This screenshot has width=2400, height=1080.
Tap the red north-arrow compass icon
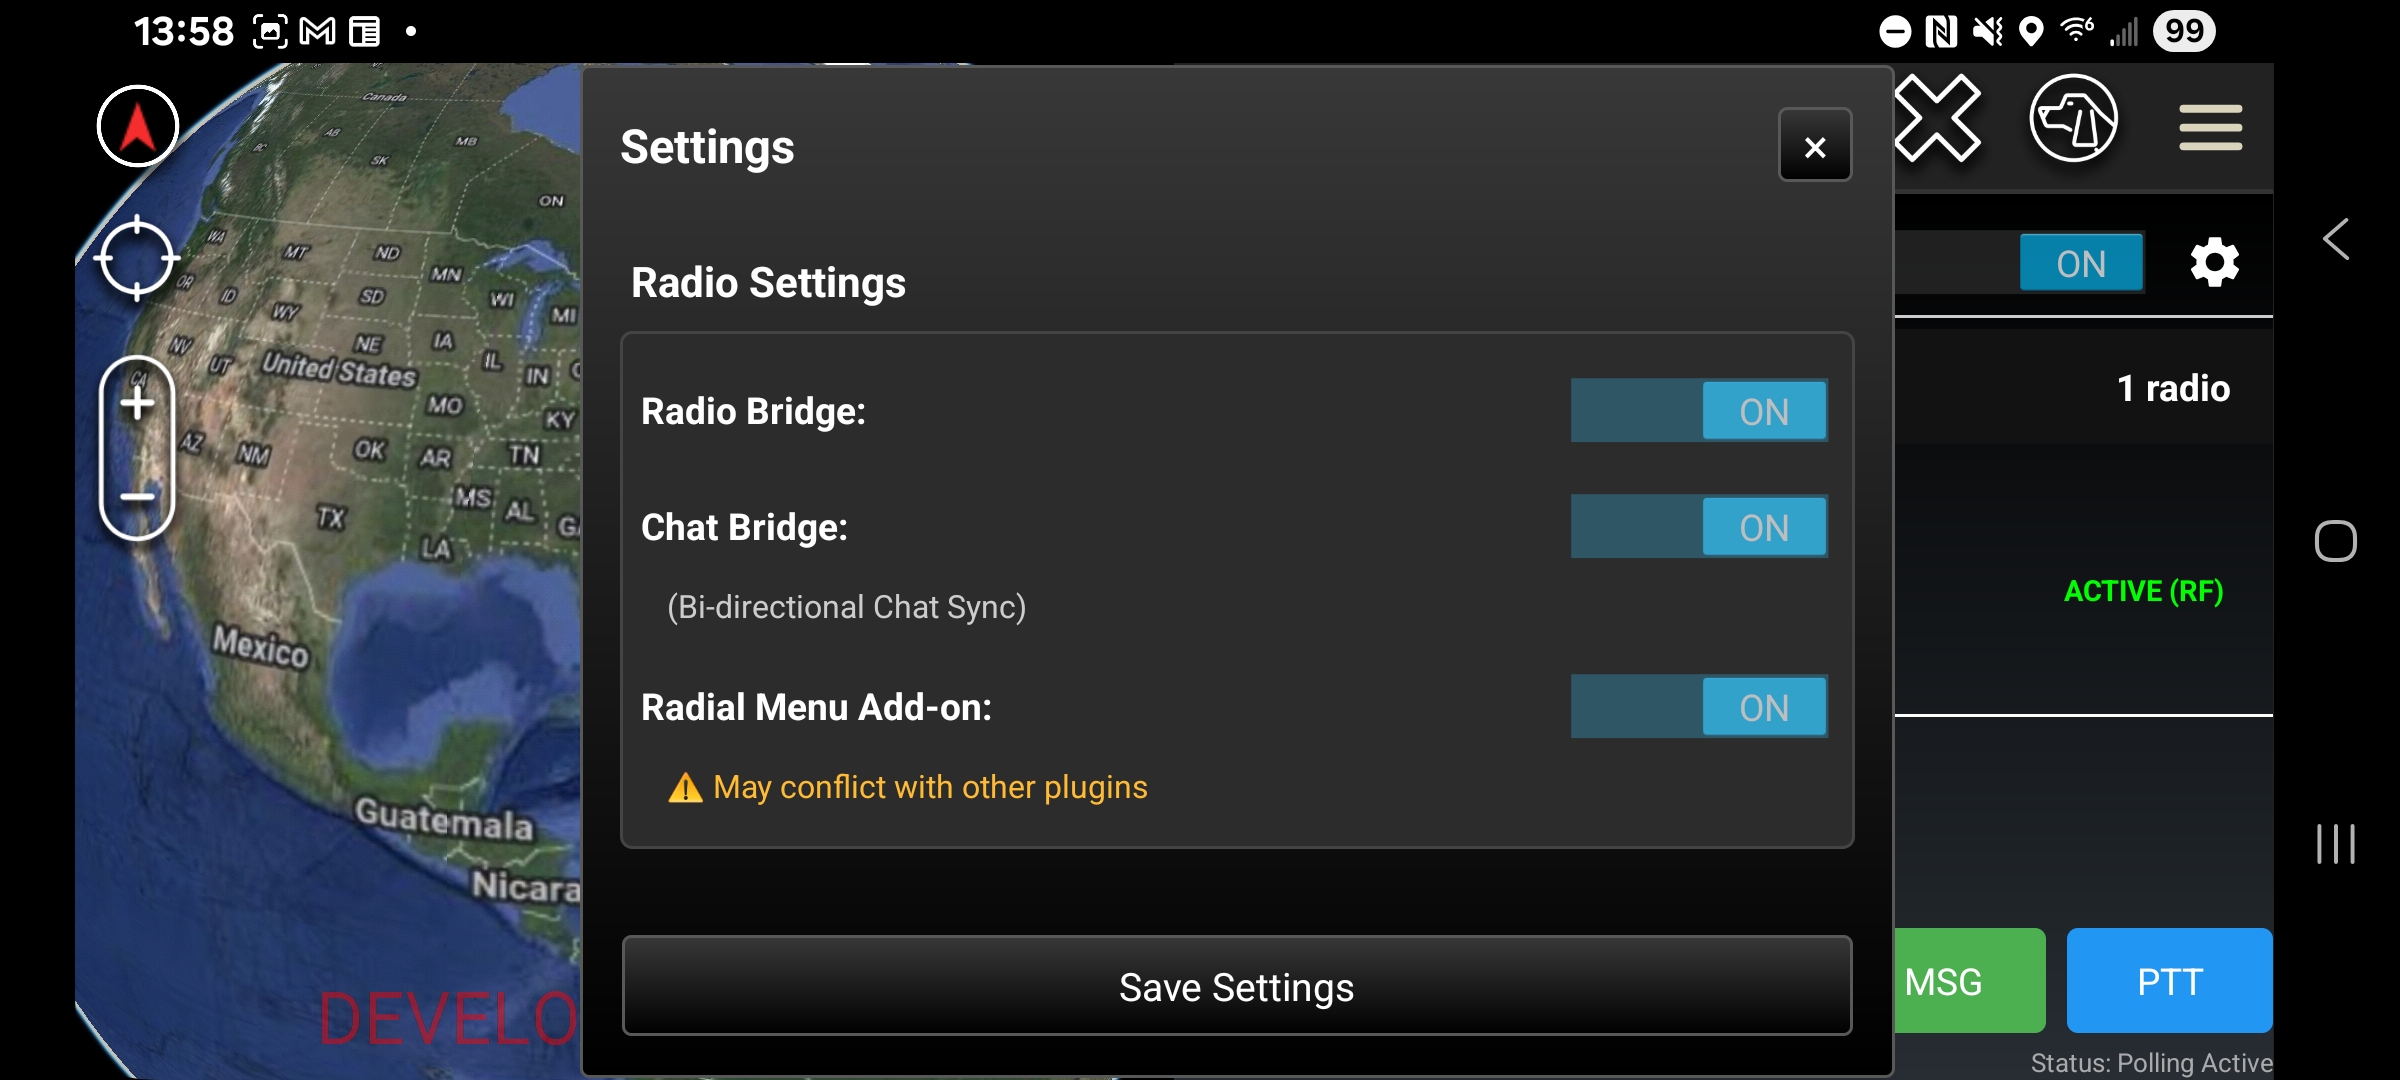click(138, 127)
